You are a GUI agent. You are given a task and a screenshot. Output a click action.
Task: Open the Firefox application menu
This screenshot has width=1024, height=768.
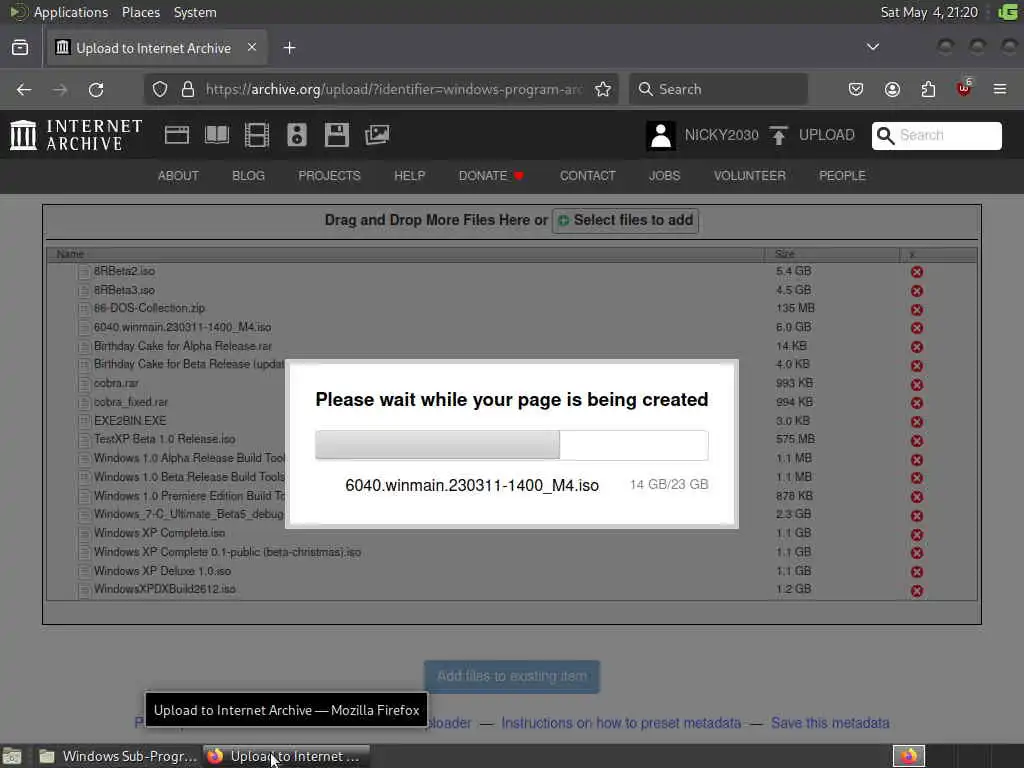[x=1000, y=89]
